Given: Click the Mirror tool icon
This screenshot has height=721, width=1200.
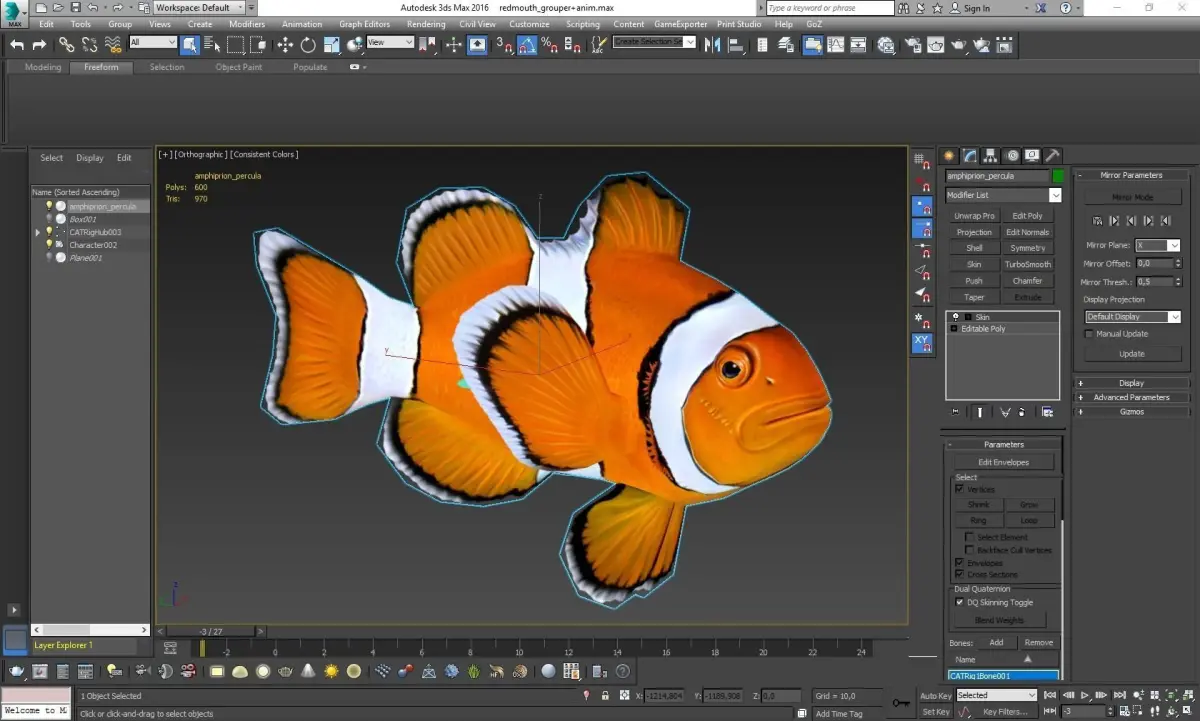Looking at the screenshot, I should 713,45.
